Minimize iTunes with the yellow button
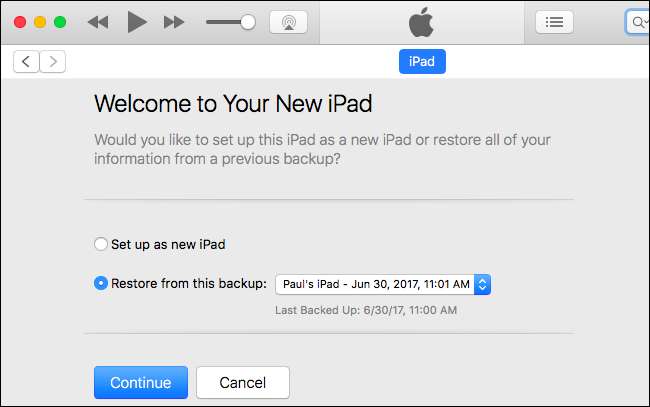Viewport: 650px width, 407px height. click(40, 22)
